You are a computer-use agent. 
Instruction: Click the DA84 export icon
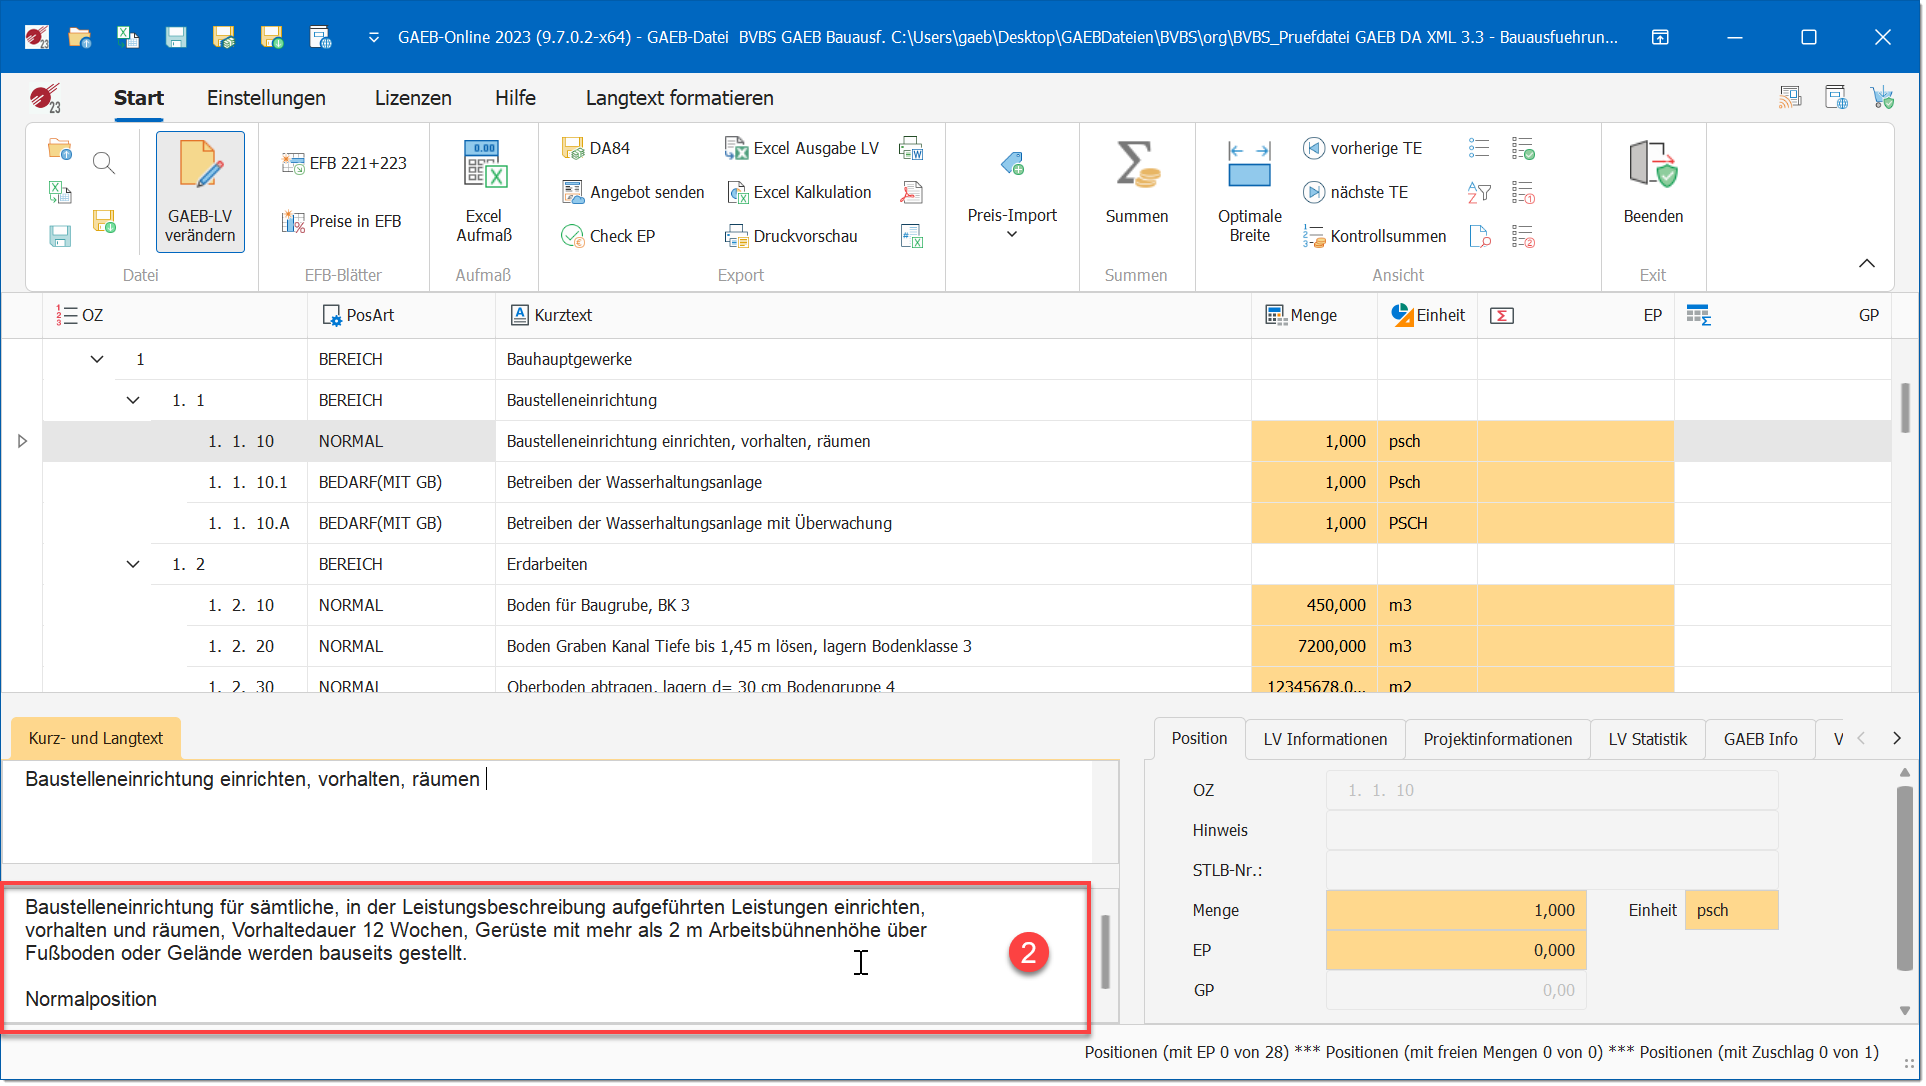click(573, 148)
